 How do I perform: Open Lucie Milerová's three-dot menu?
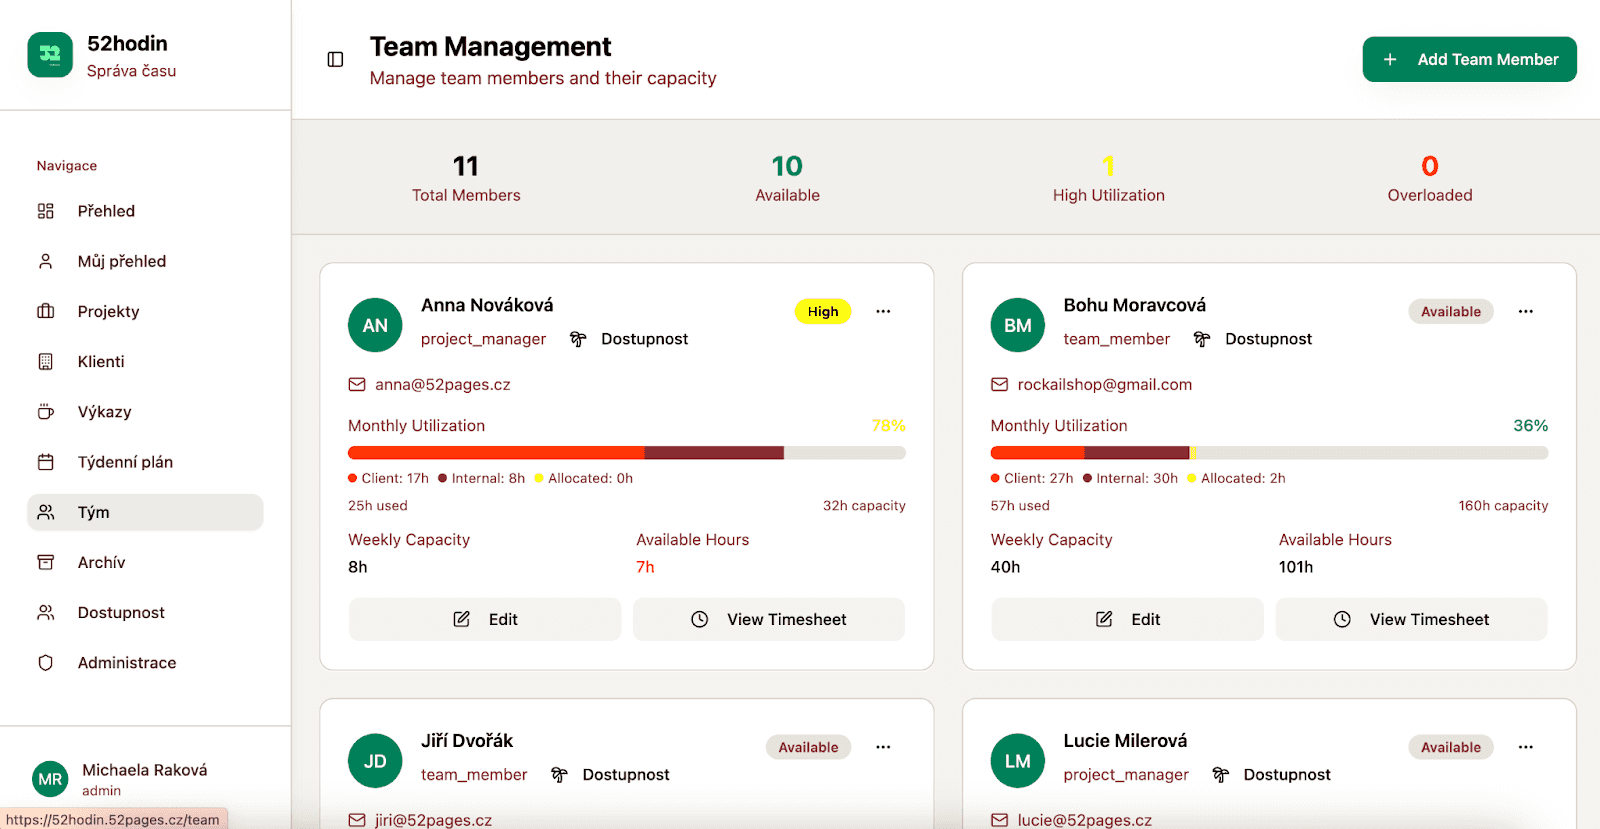1525,747
